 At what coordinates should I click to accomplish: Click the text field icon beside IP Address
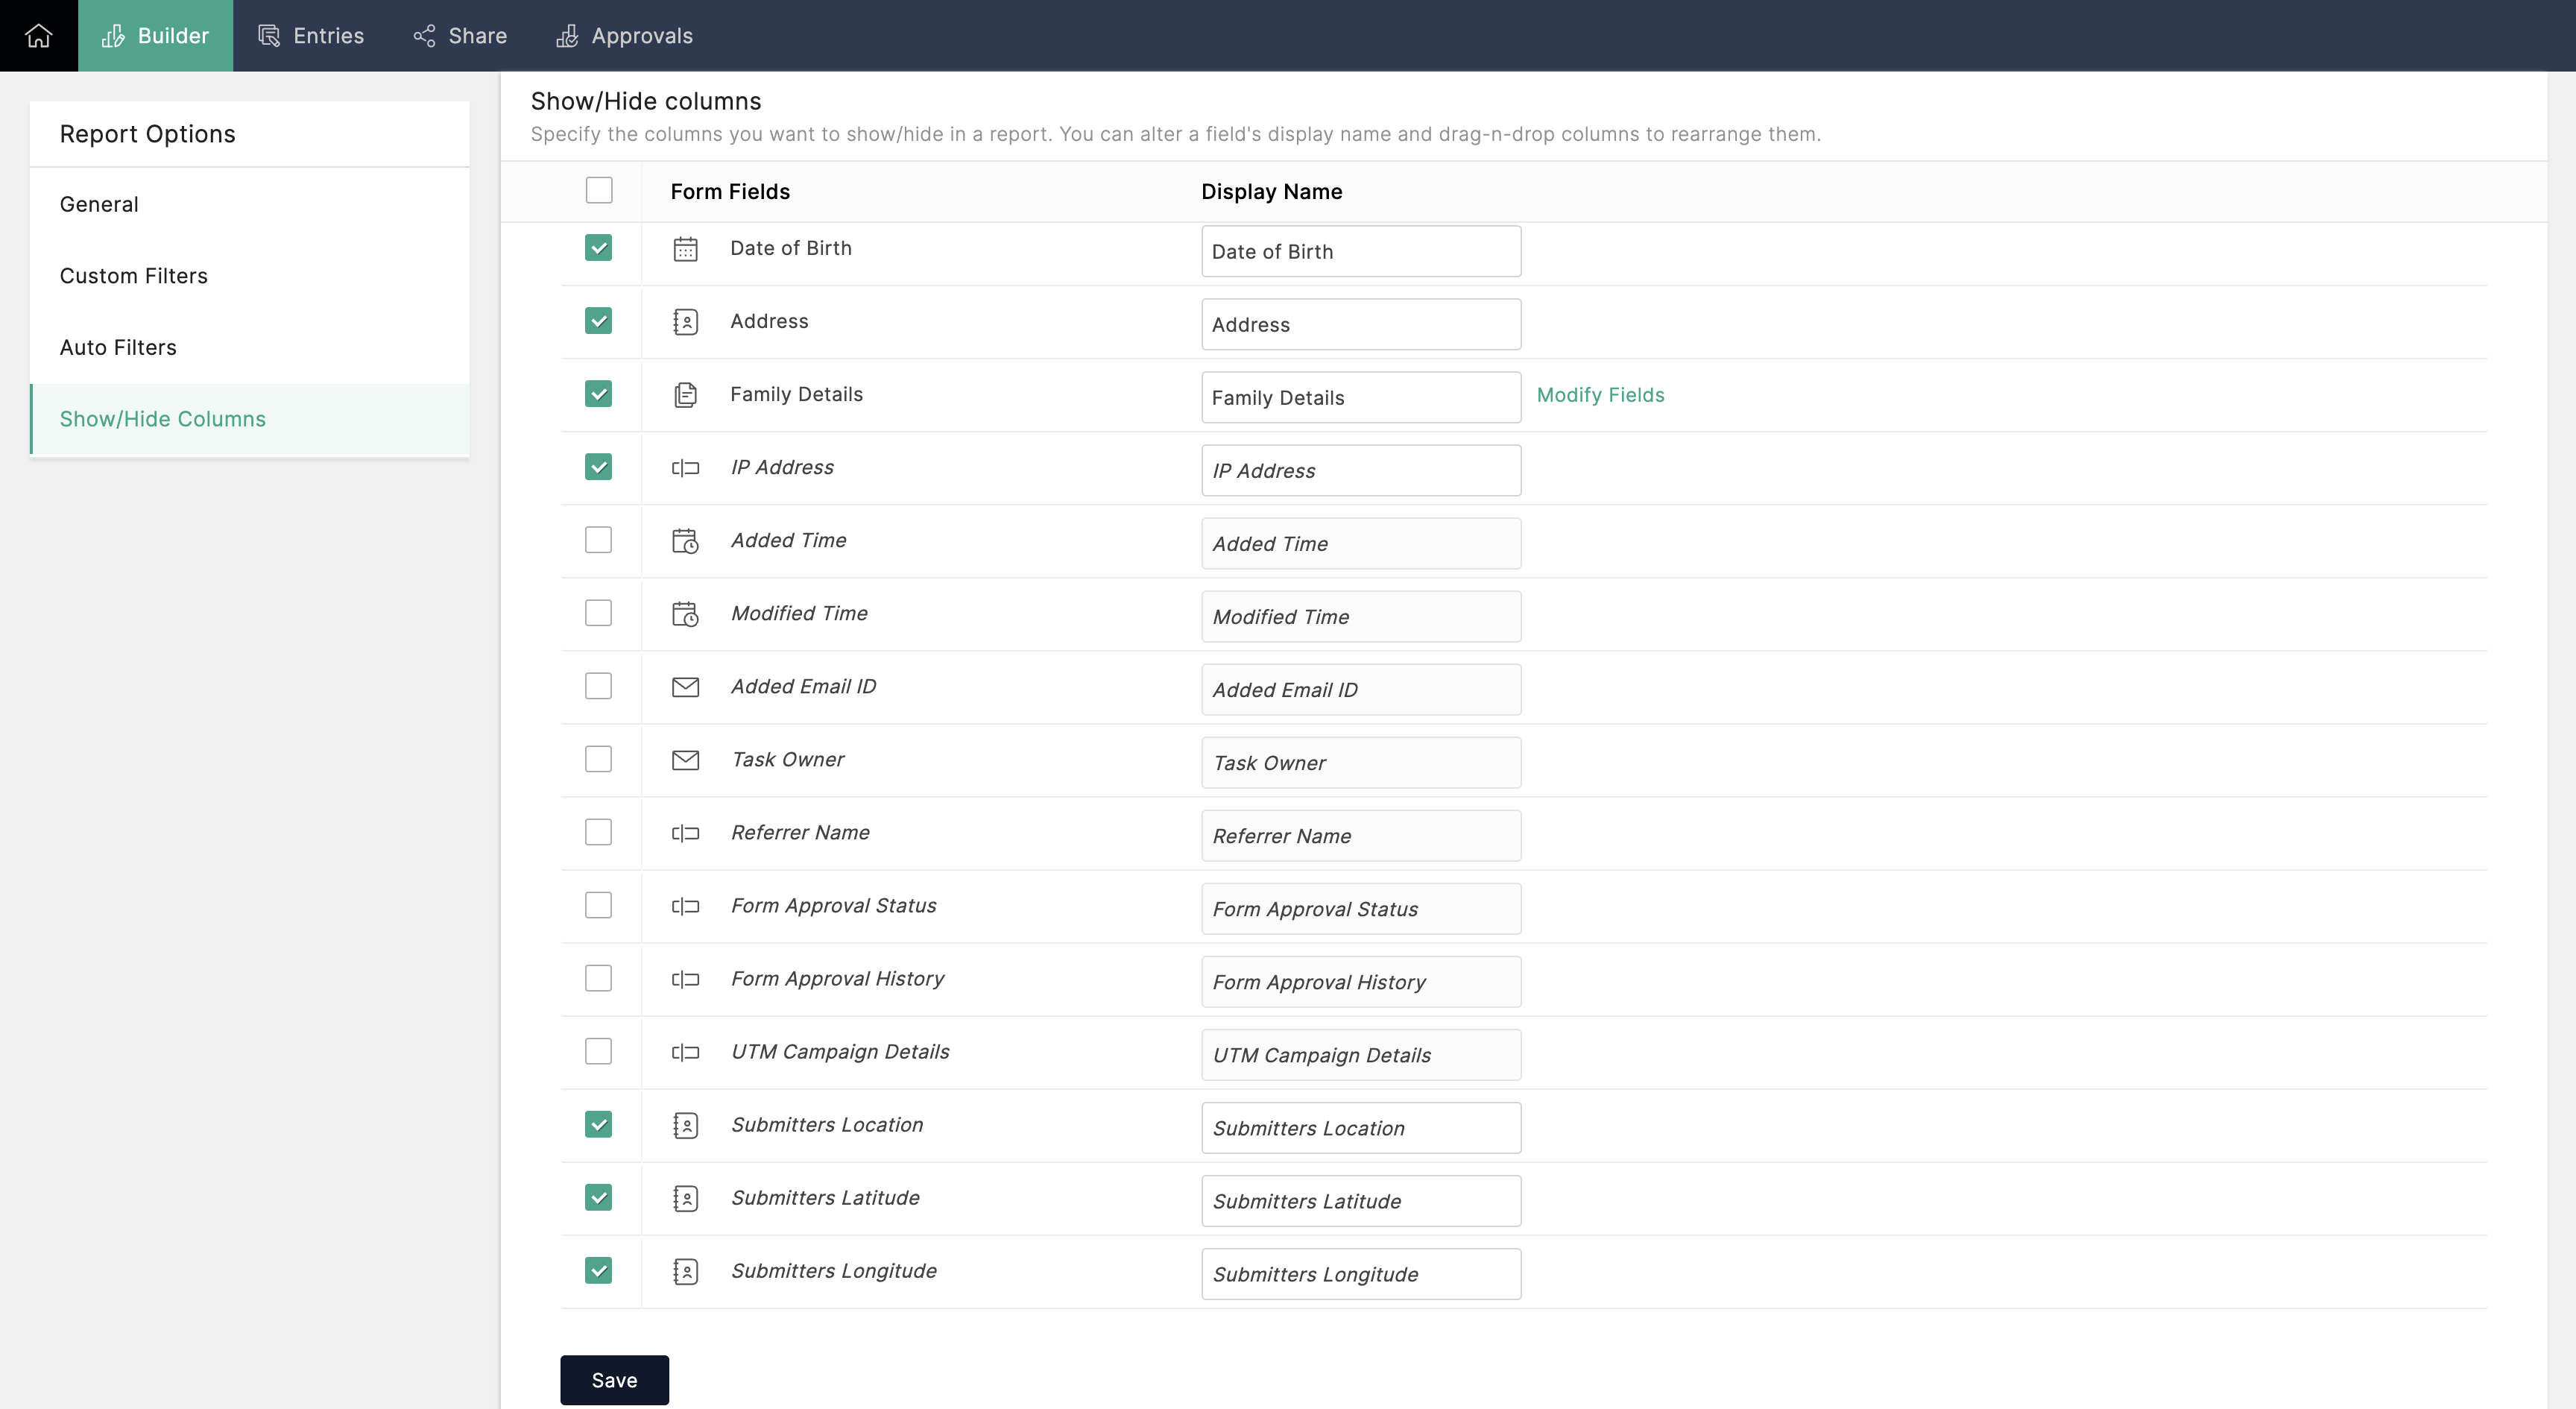685,468
